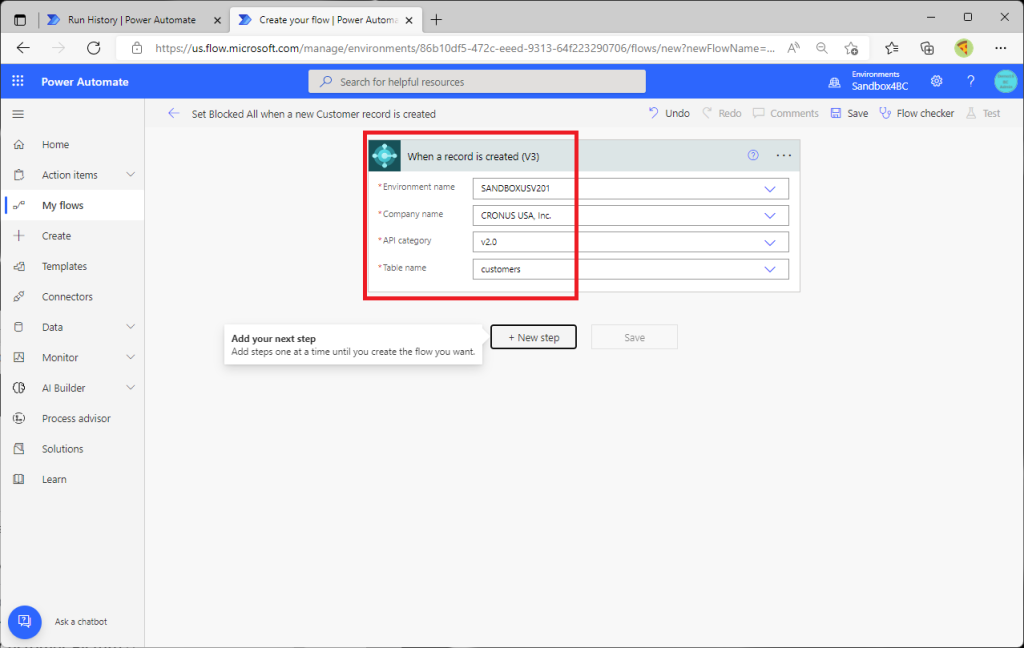The height and width of the screenshot is (648, 1024).
Task: Open Power Automate settings gear
Action: [936, 81]
